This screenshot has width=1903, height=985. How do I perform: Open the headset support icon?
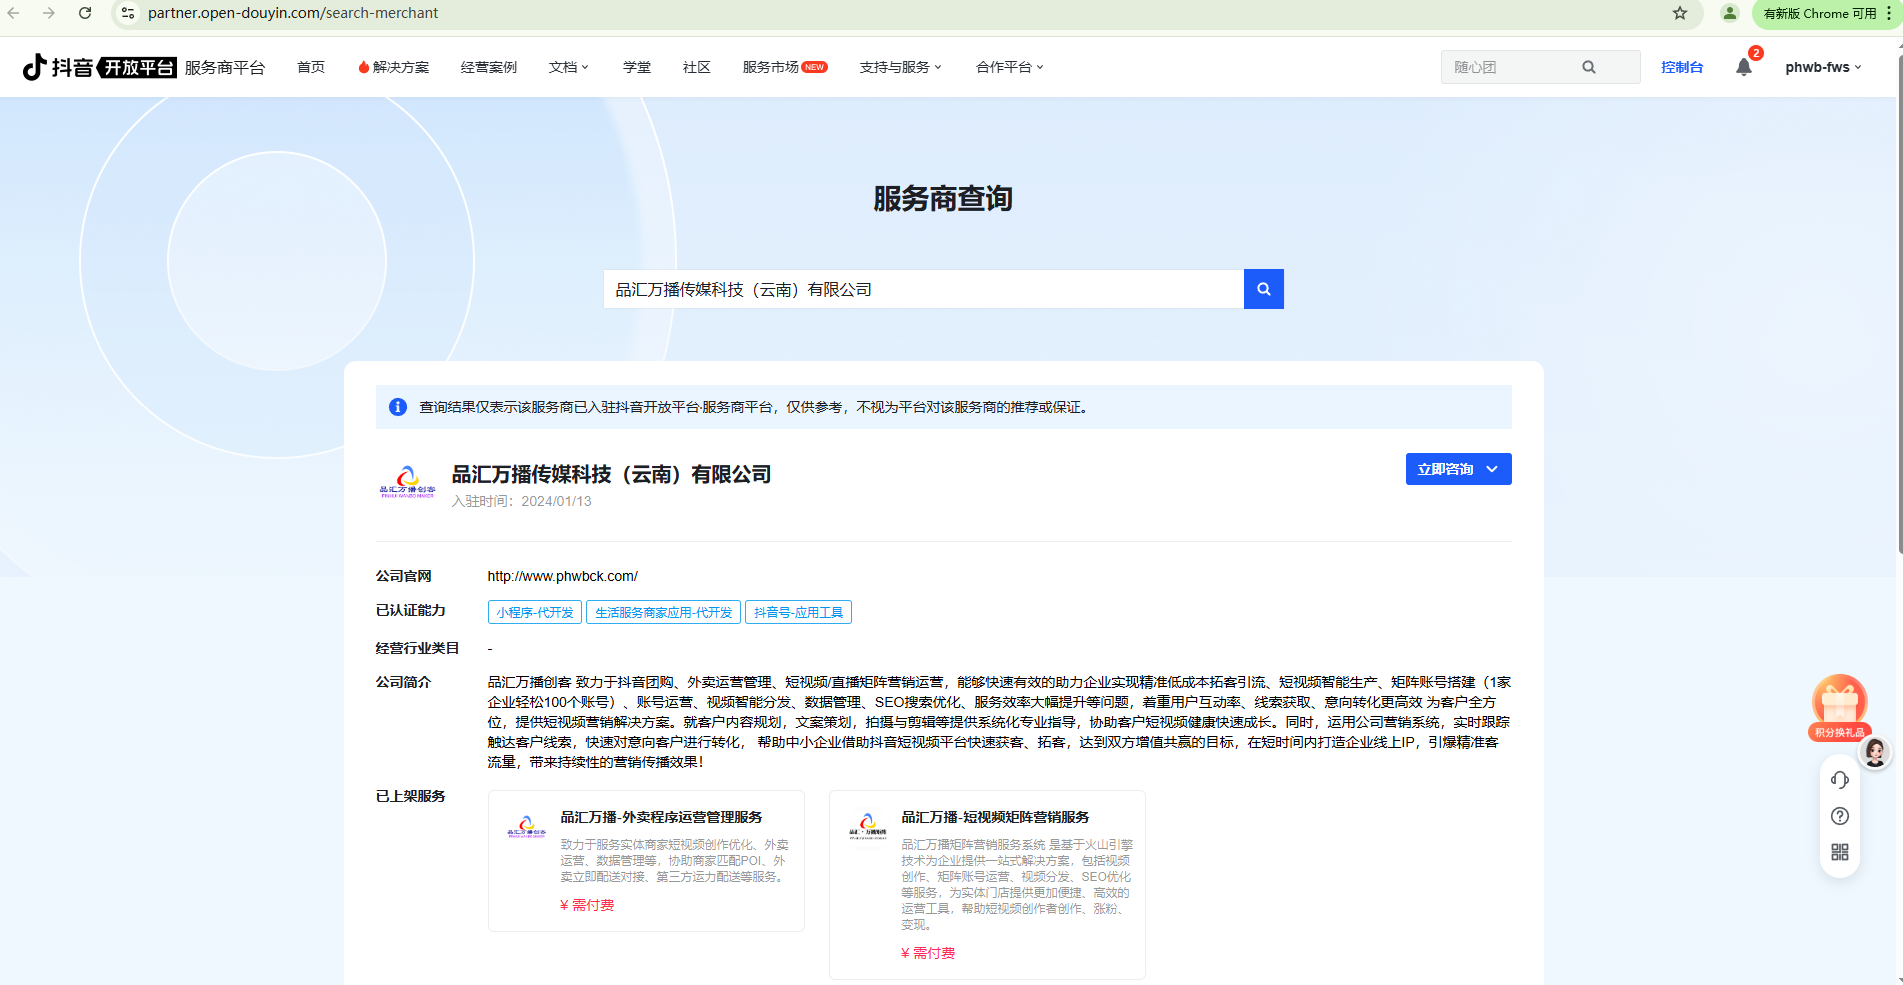pos(1840,780)
